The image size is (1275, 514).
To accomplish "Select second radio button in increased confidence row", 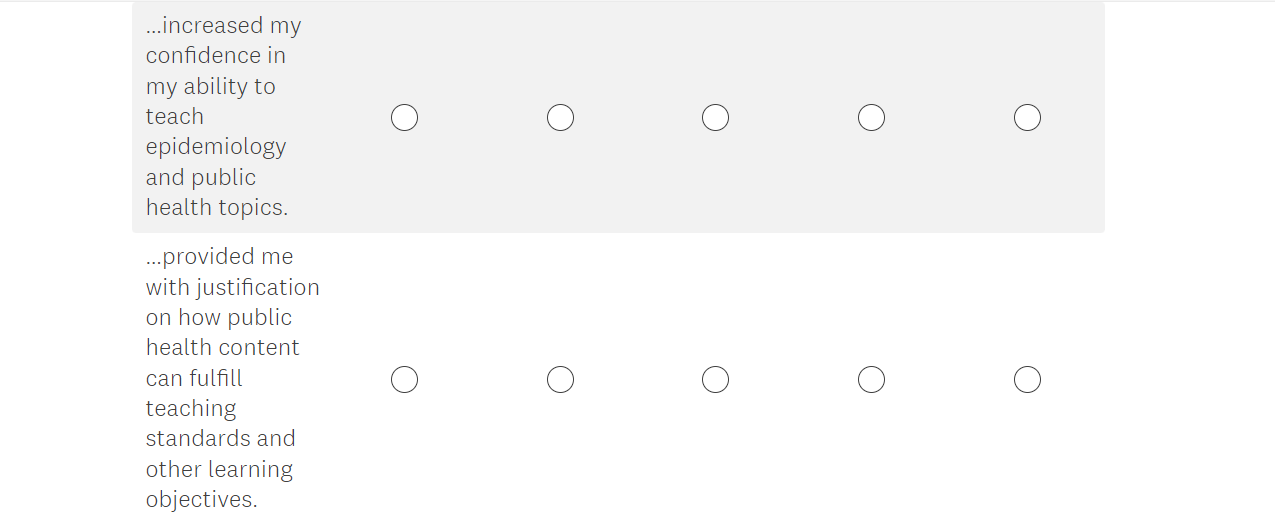I will [x=560, y=118].
